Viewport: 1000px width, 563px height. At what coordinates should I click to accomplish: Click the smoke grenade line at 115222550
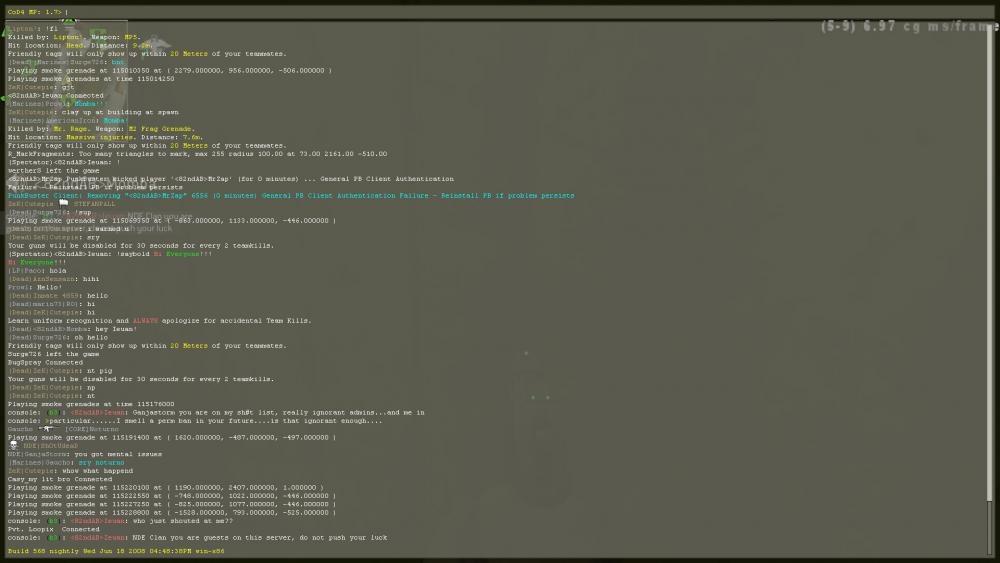pos(172,495)
